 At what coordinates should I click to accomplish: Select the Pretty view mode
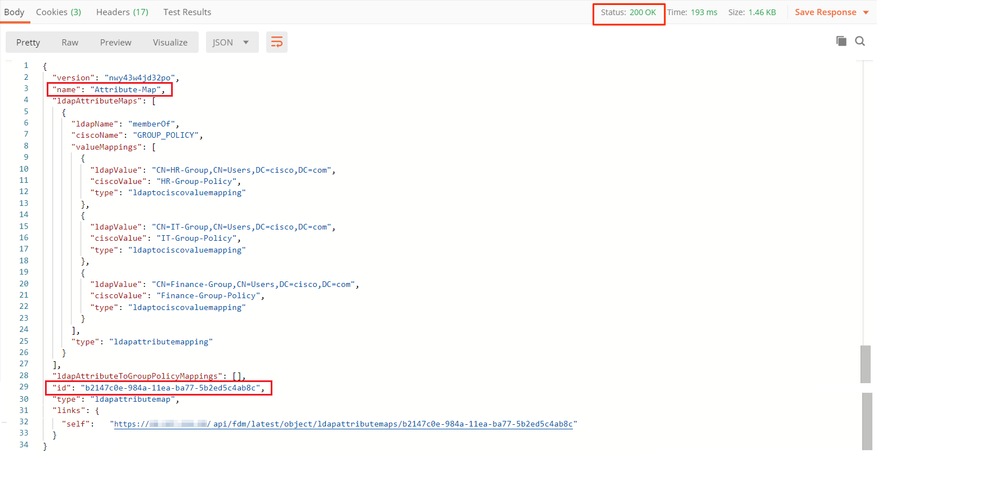pos(28,43)
